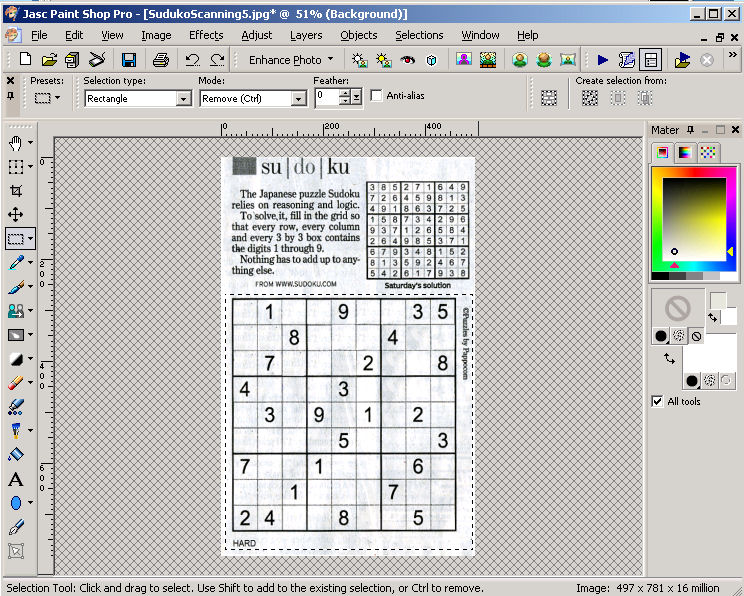Open the Swatches tab in Materials
Image resolution: width=744 pixels, height=596 pixels.
click(x=708, y=152)
